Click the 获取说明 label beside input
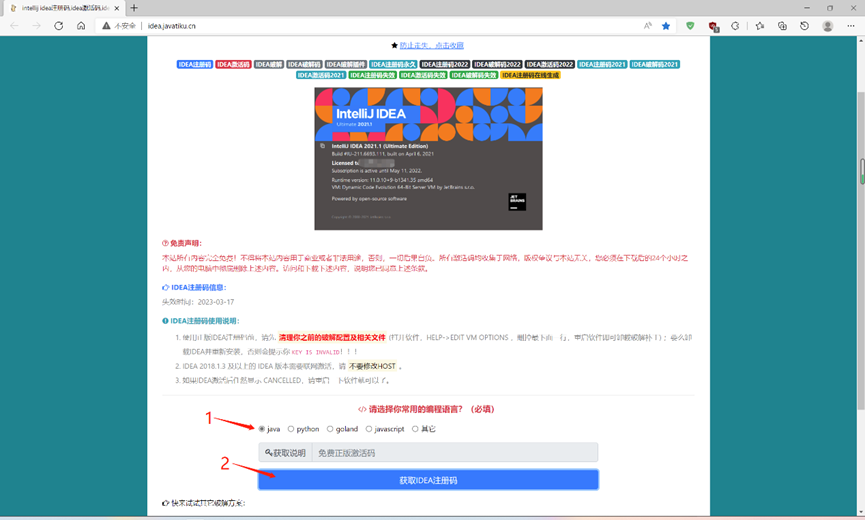Viewport: 865px width, 520px height. pyautogui.click(x=285, y=453)
